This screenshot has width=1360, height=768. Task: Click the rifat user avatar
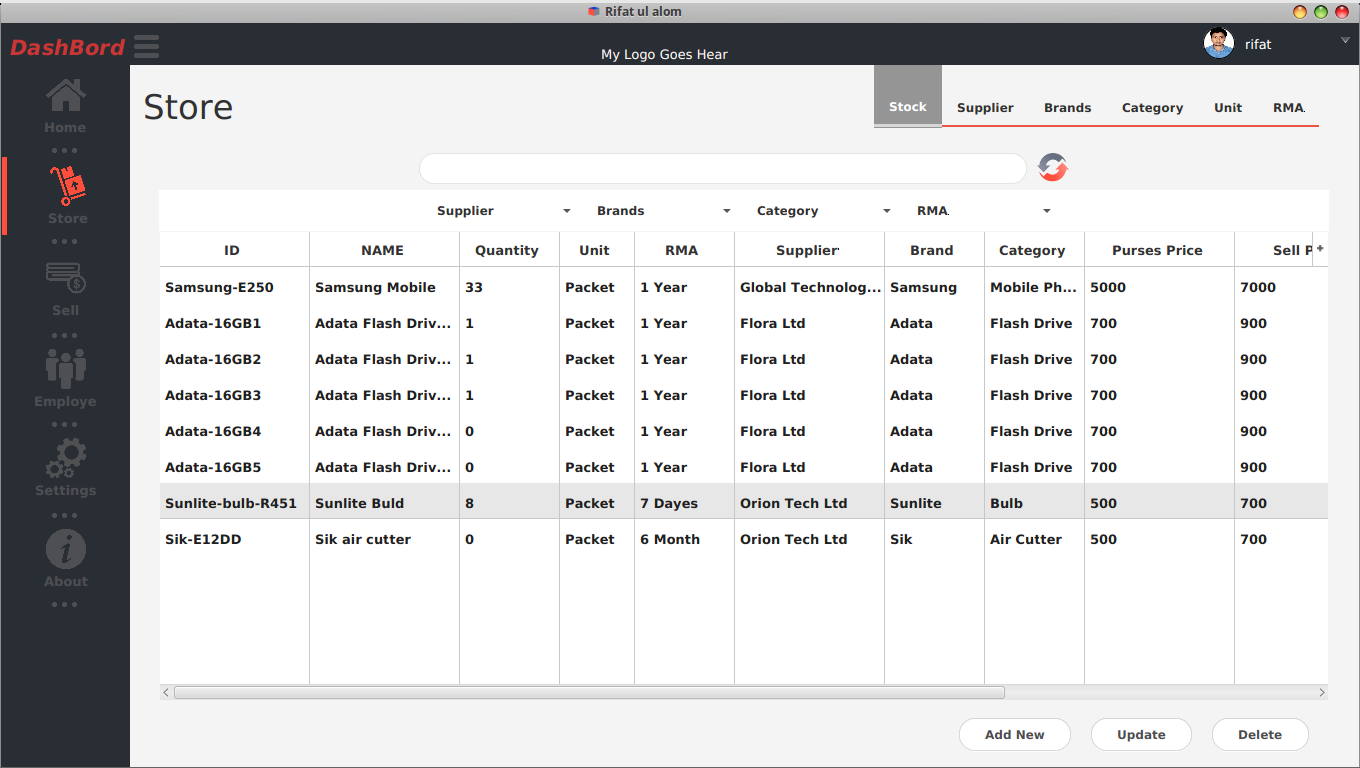tap(1219, 43)
